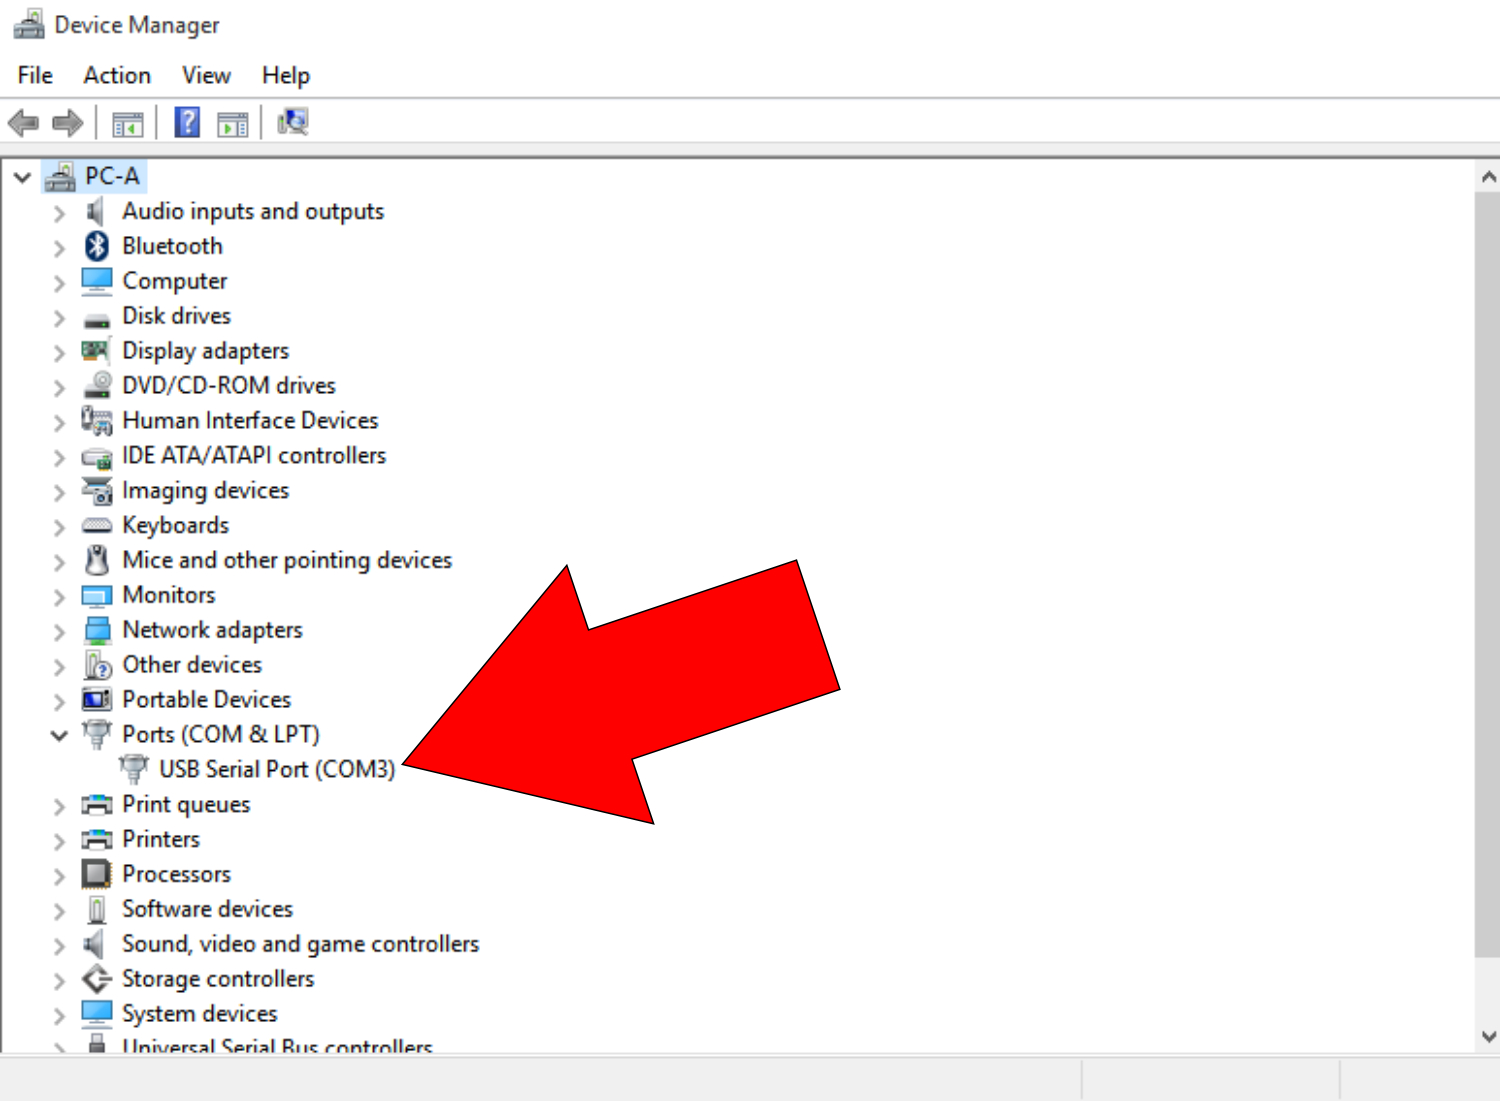Expand the Monitors node
The height and width of the screenshot is (1101, 1500).
click(x=59, y=597)
